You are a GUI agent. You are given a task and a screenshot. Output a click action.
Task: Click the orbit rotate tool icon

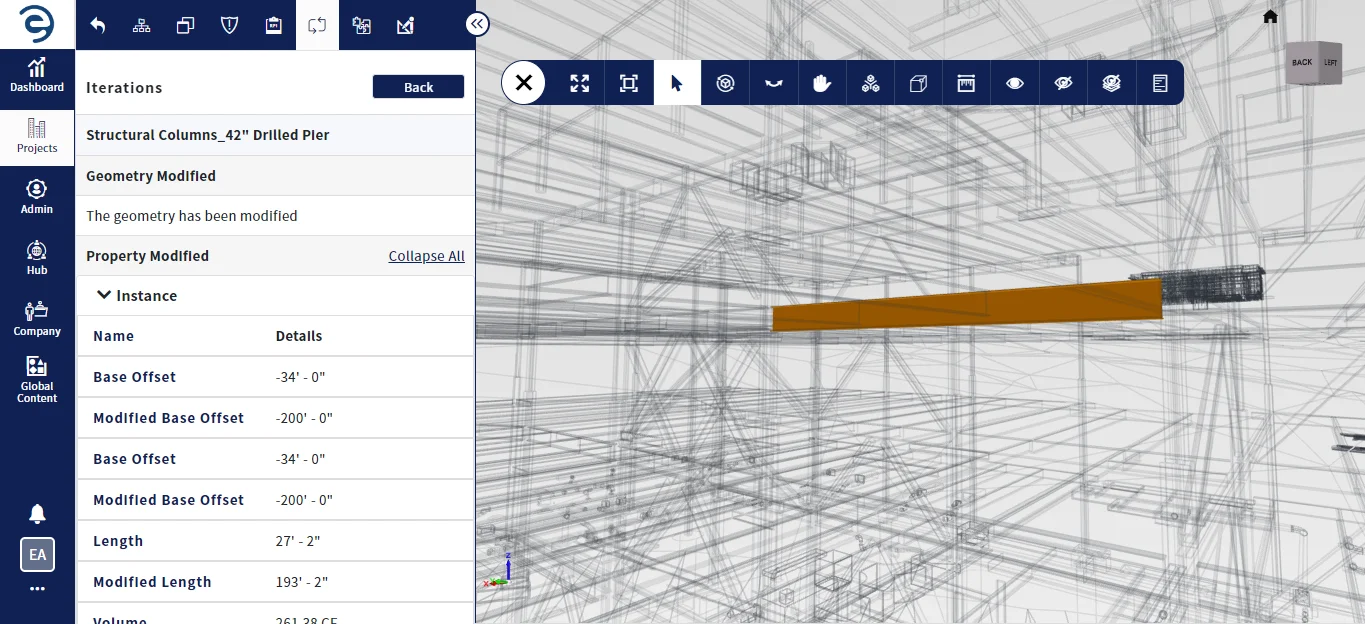tap(726, 83)
